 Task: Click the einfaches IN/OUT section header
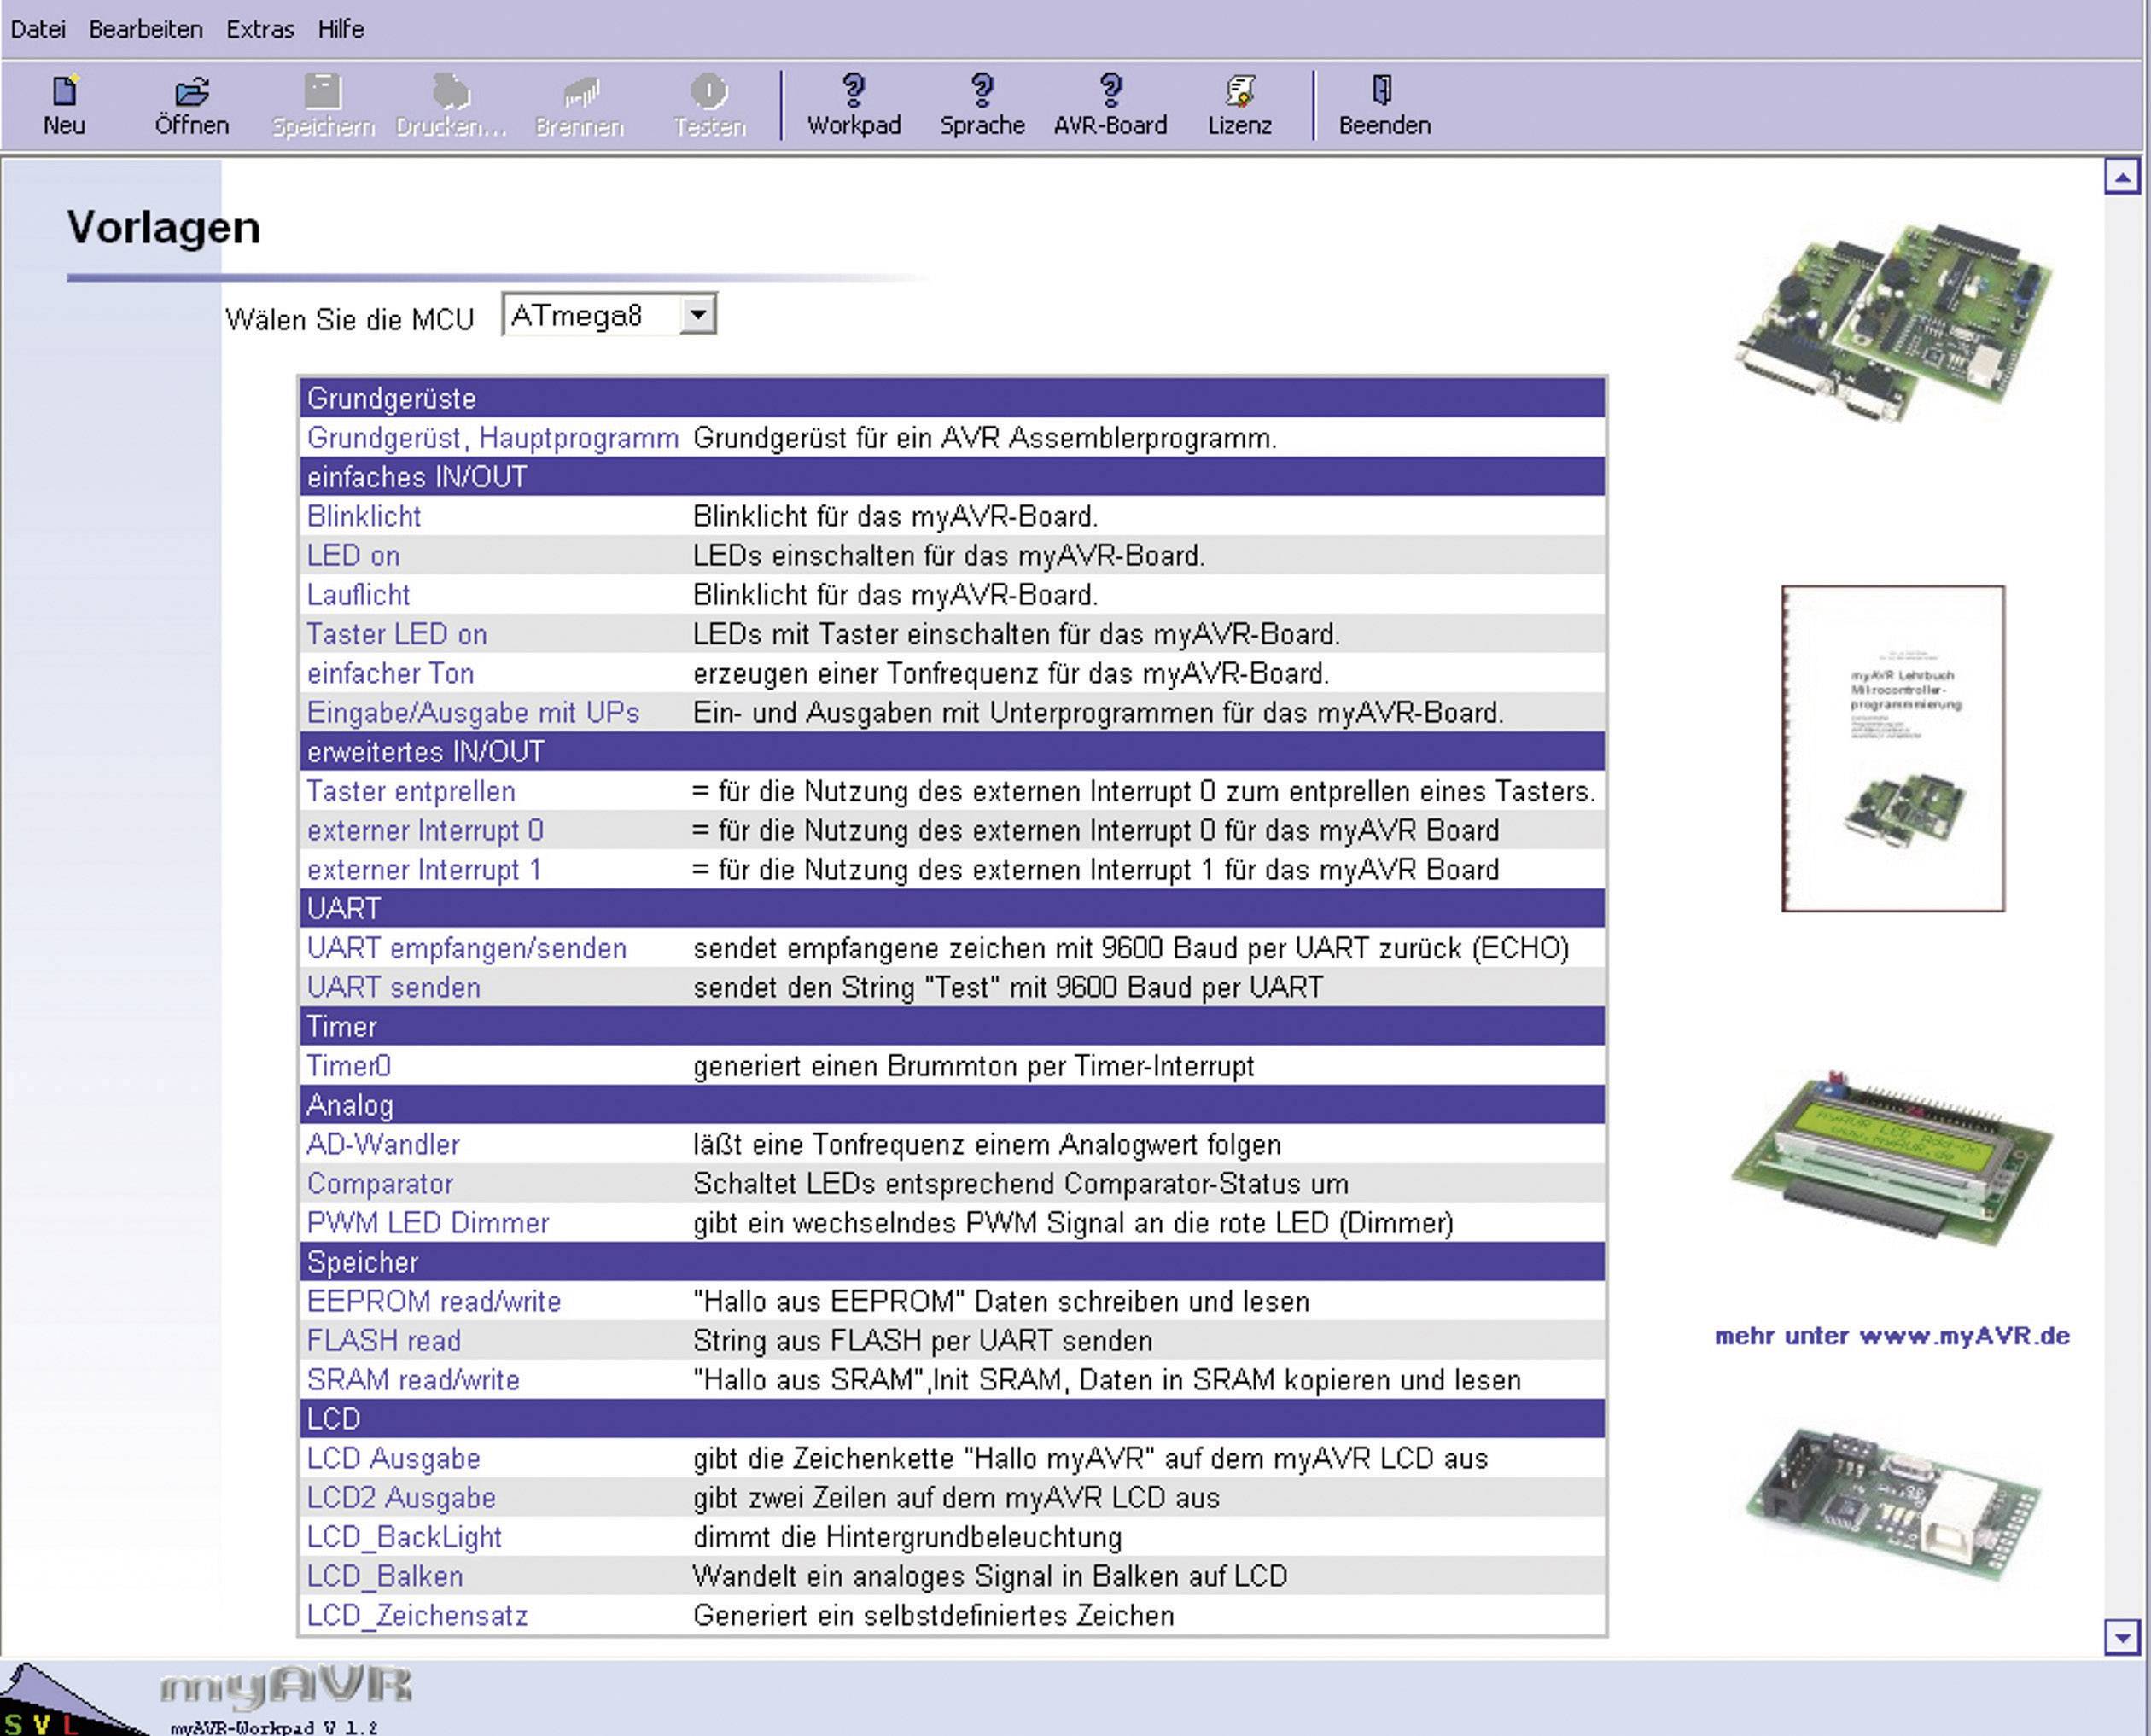tap(952, 477)
